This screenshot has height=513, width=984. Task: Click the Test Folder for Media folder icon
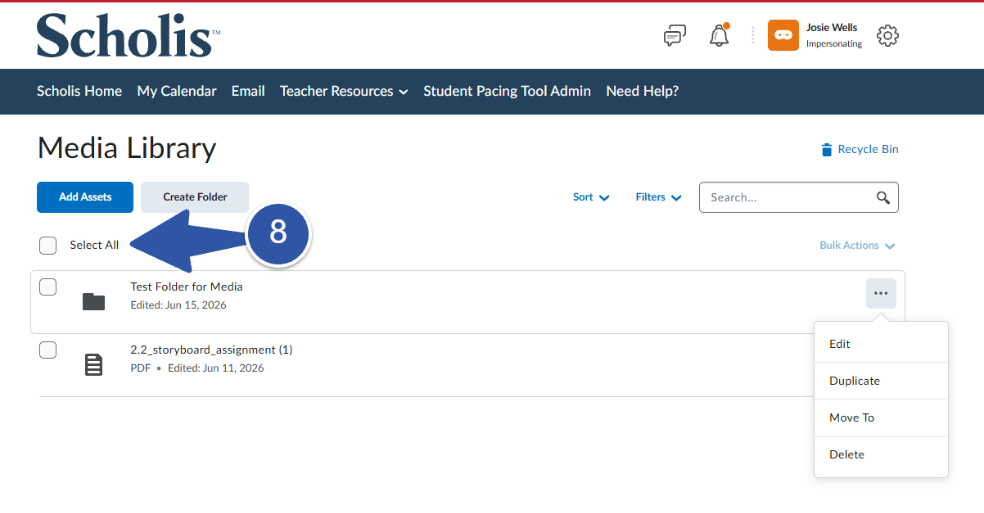pos(94,302)
